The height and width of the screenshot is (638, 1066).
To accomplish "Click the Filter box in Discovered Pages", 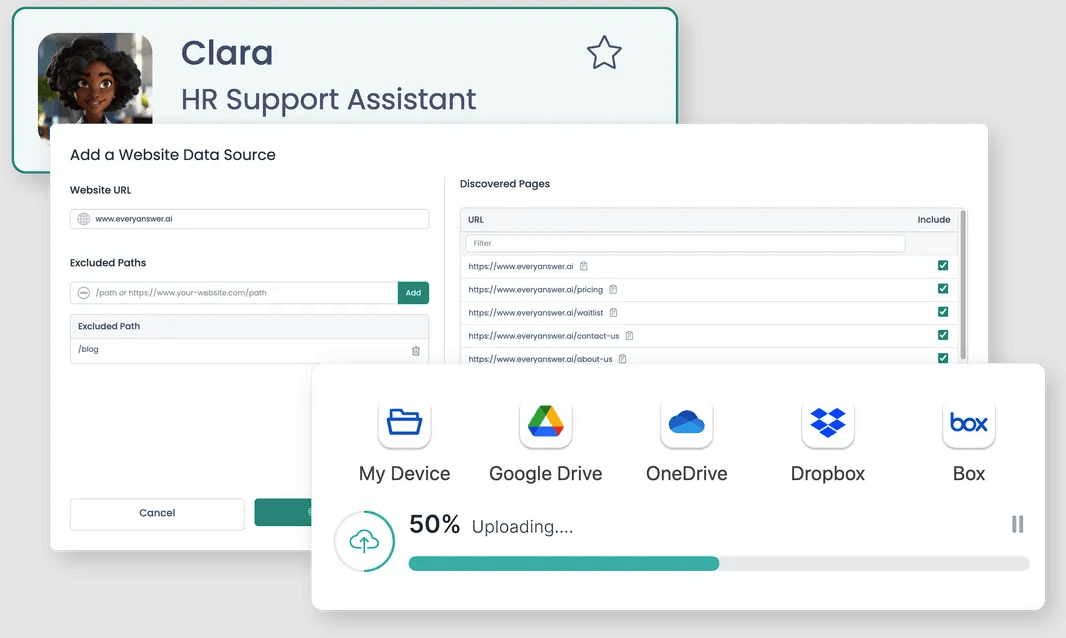I will click(x=685, y=243).
